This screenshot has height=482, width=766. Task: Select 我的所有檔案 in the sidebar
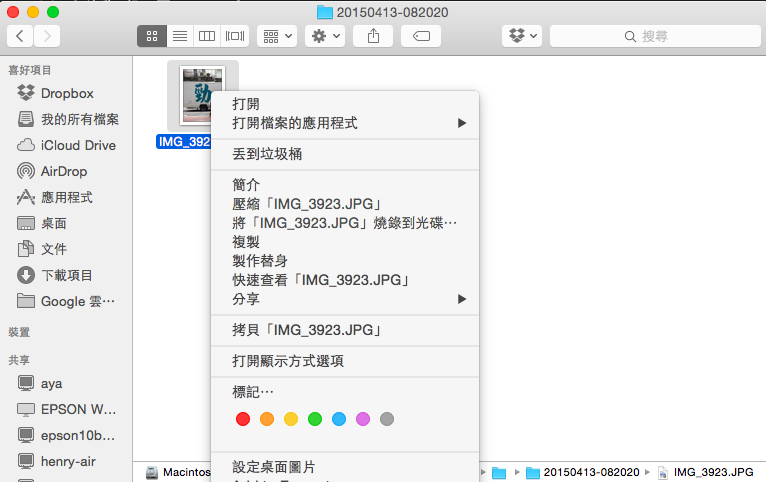66,119
